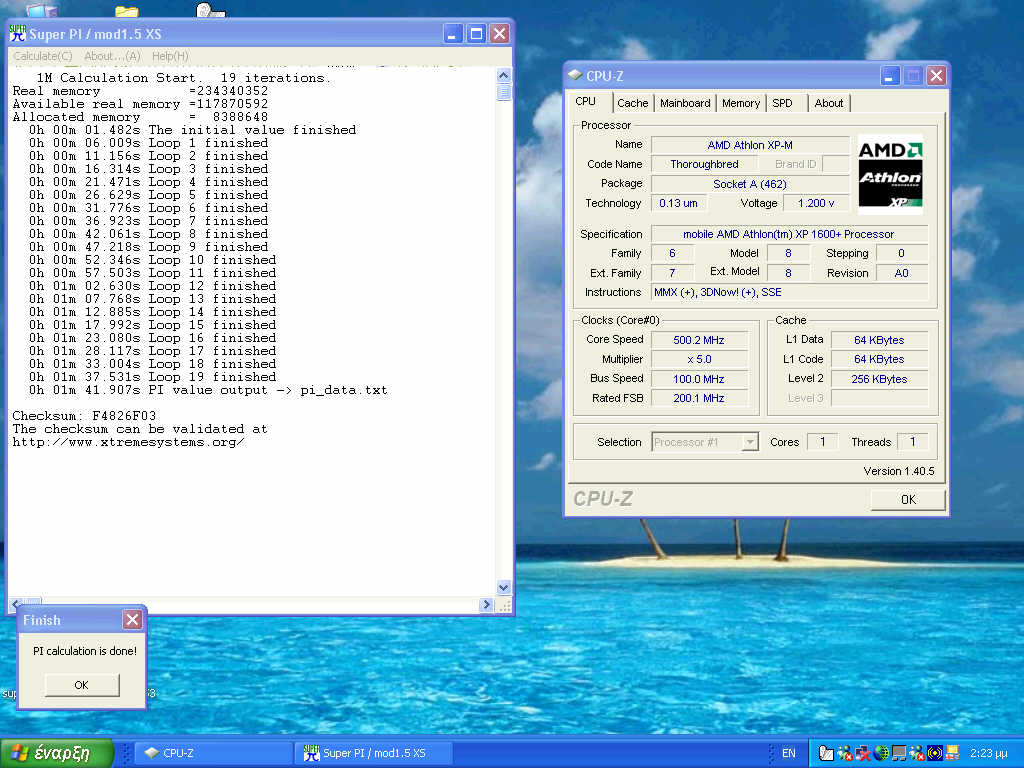Open the yellow wireless signal tray icon
This screenshot has width=1024, height=768.
(935, 753)
